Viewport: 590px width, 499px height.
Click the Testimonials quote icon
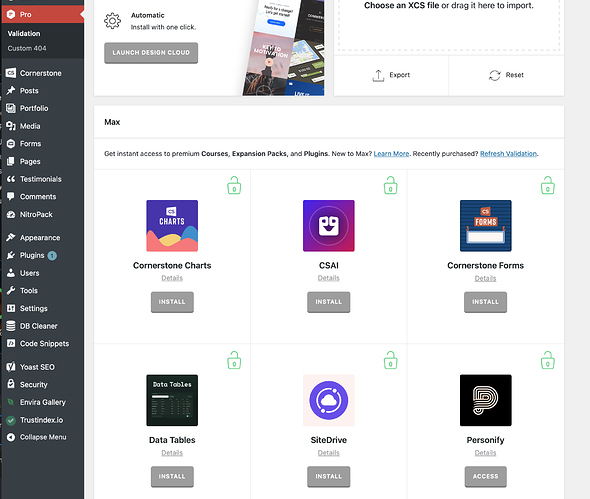pos(11,179)
